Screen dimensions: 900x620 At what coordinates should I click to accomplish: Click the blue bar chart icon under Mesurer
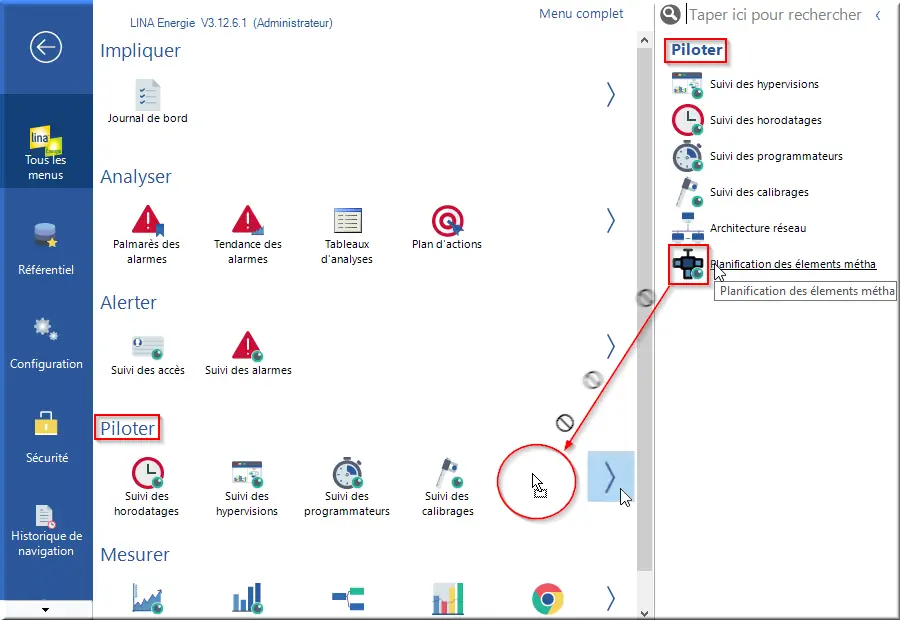pos(247,598)
